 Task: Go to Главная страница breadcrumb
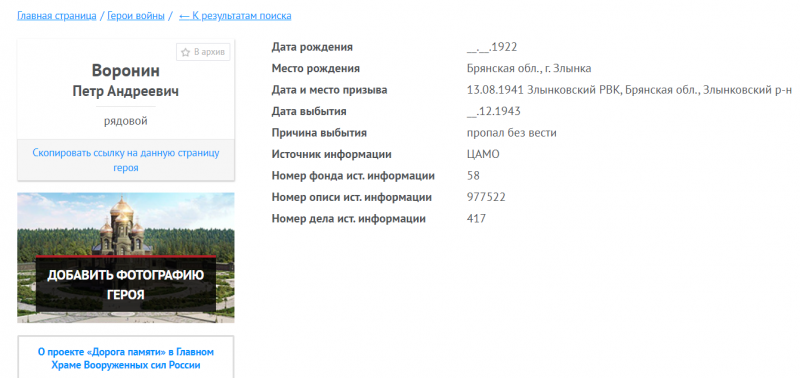click(57, 16)
